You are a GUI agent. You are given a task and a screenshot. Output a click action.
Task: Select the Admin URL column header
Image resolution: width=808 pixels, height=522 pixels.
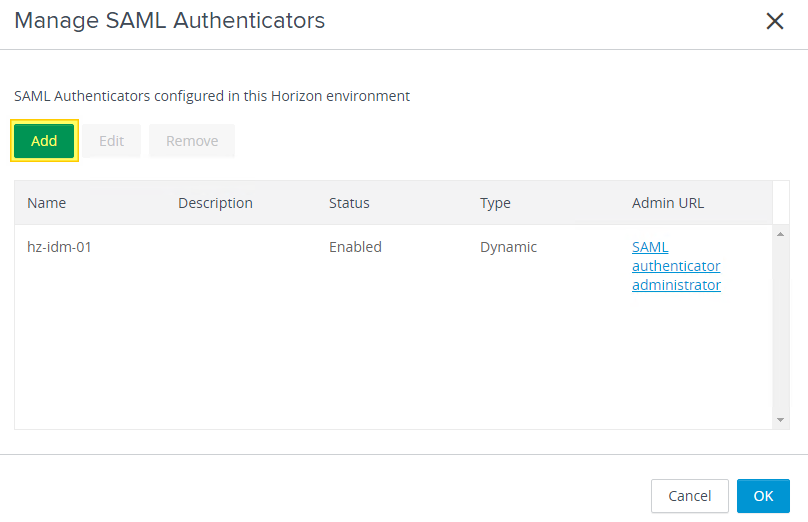(668, 203)
